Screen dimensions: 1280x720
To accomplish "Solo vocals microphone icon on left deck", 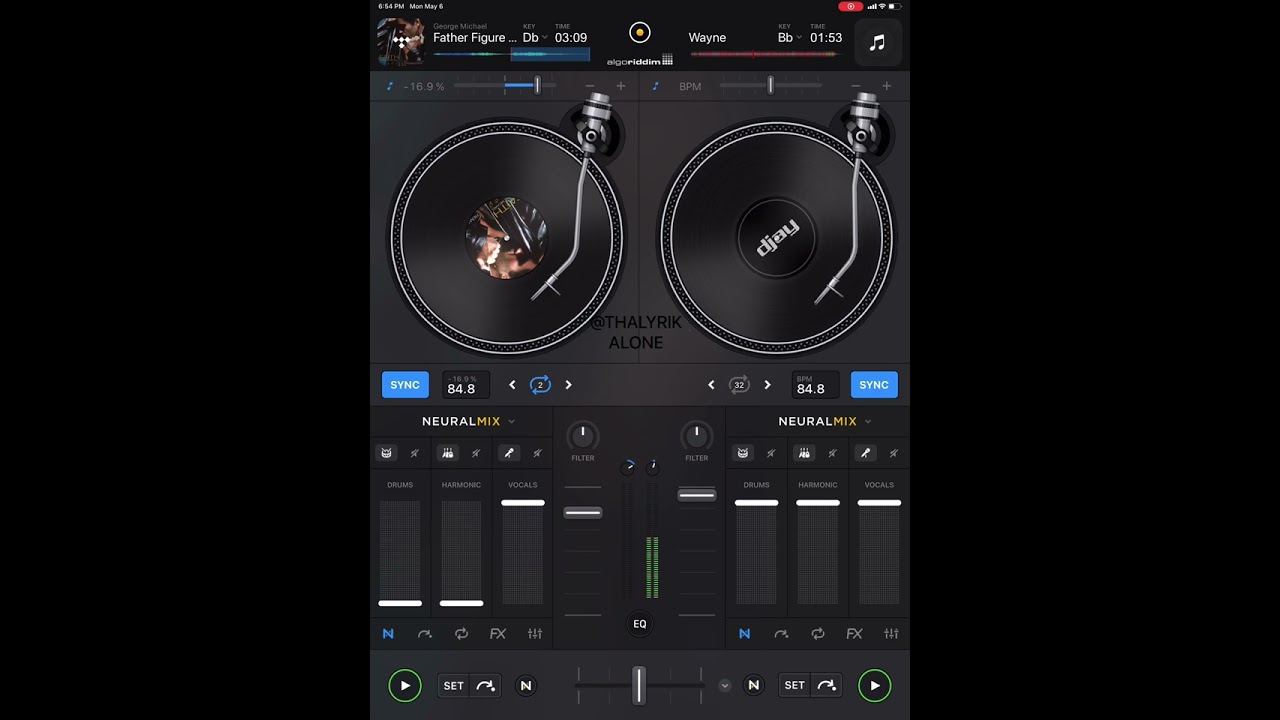I will click(509, 453).
